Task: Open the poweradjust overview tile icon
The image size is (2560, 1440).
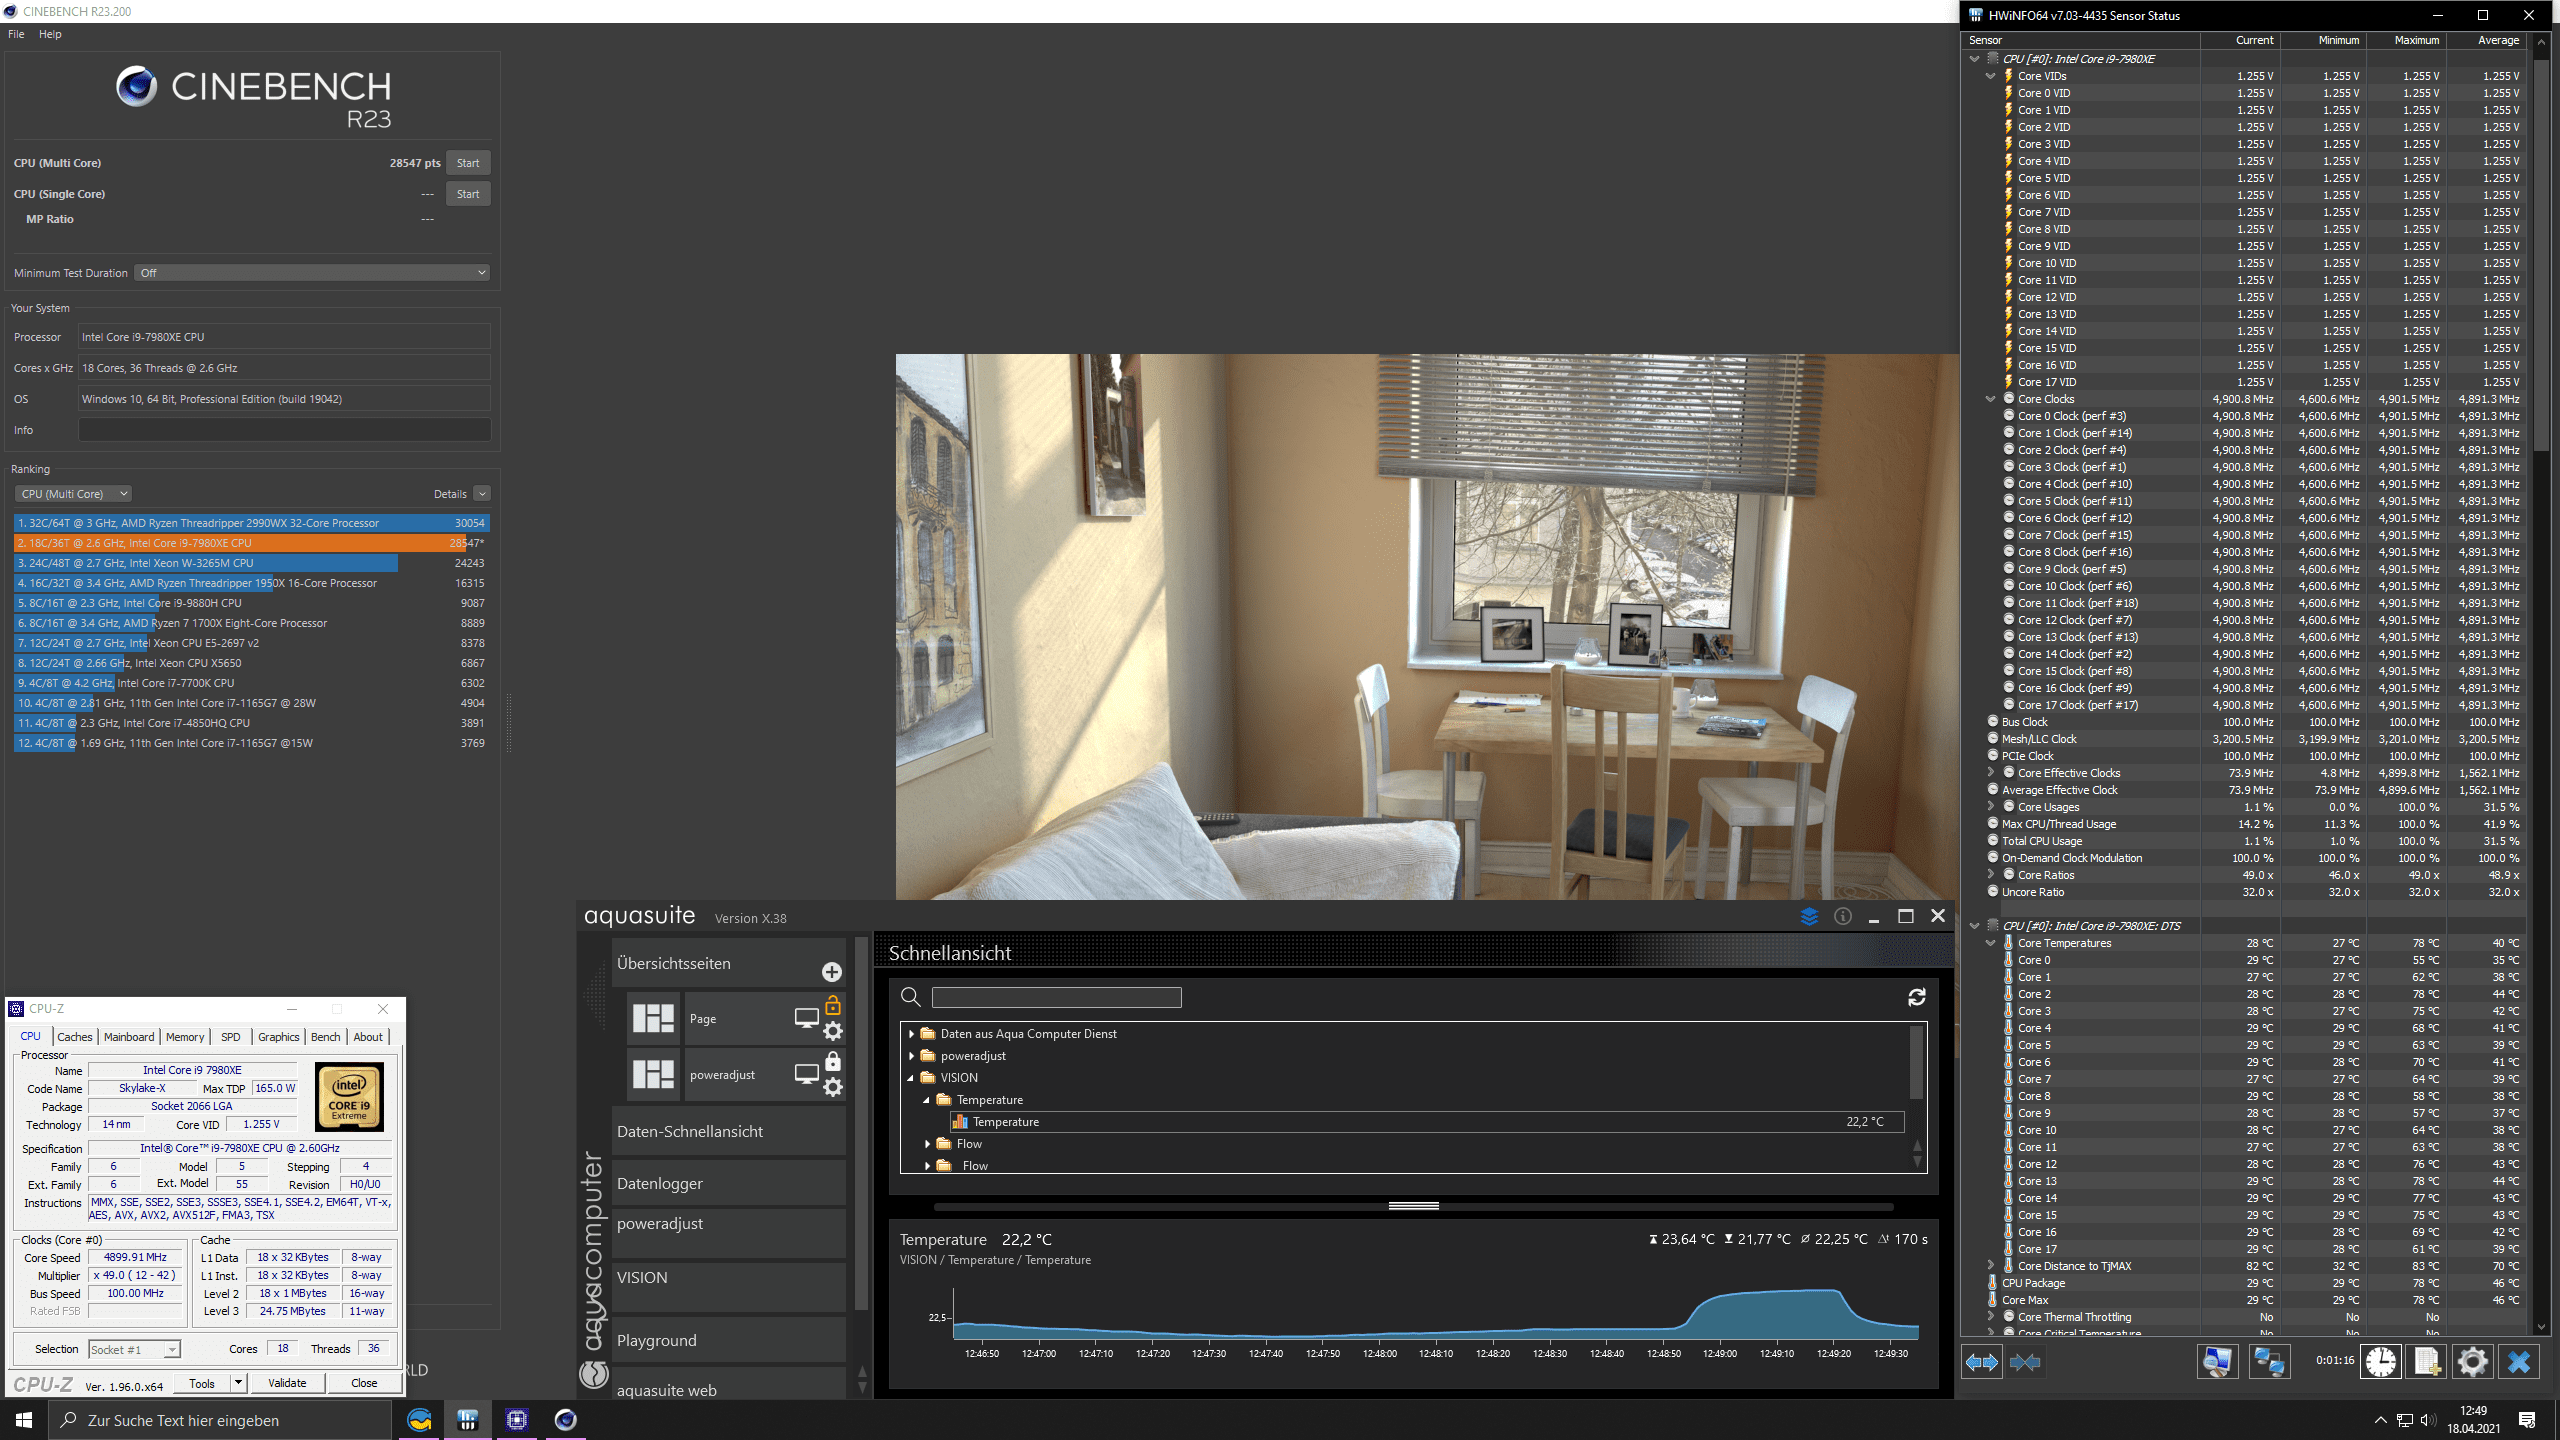Action: point(654,1074)
